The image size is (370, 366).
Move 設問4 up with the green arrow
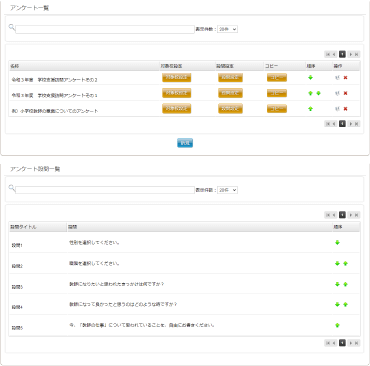345,304
